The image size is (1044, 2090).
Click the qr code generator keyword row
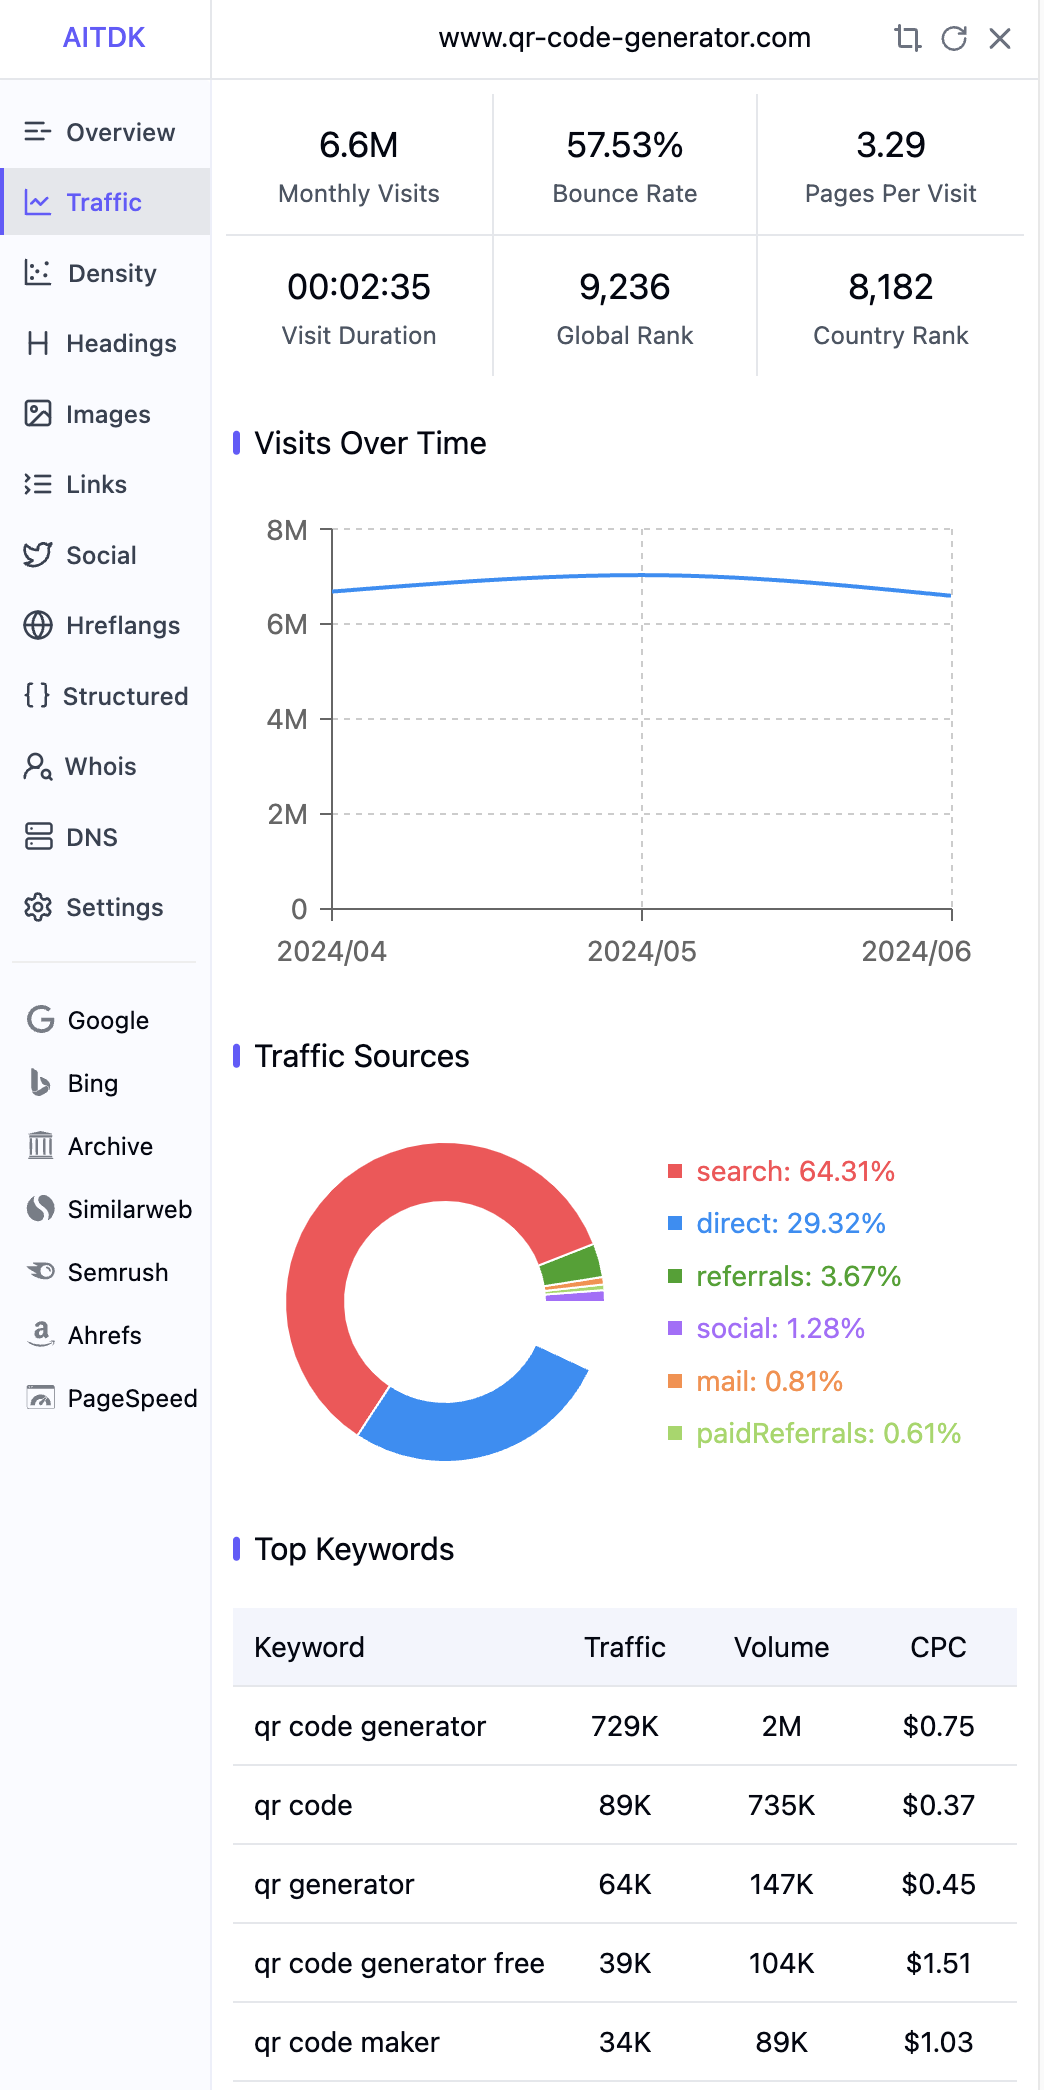[x=625, y=1726]
